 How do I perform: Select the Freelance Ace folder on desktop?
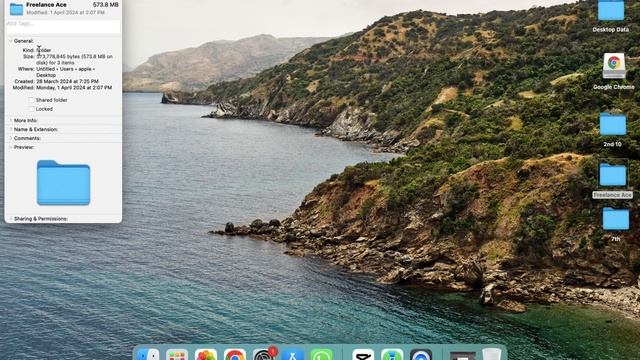(613, 175)
